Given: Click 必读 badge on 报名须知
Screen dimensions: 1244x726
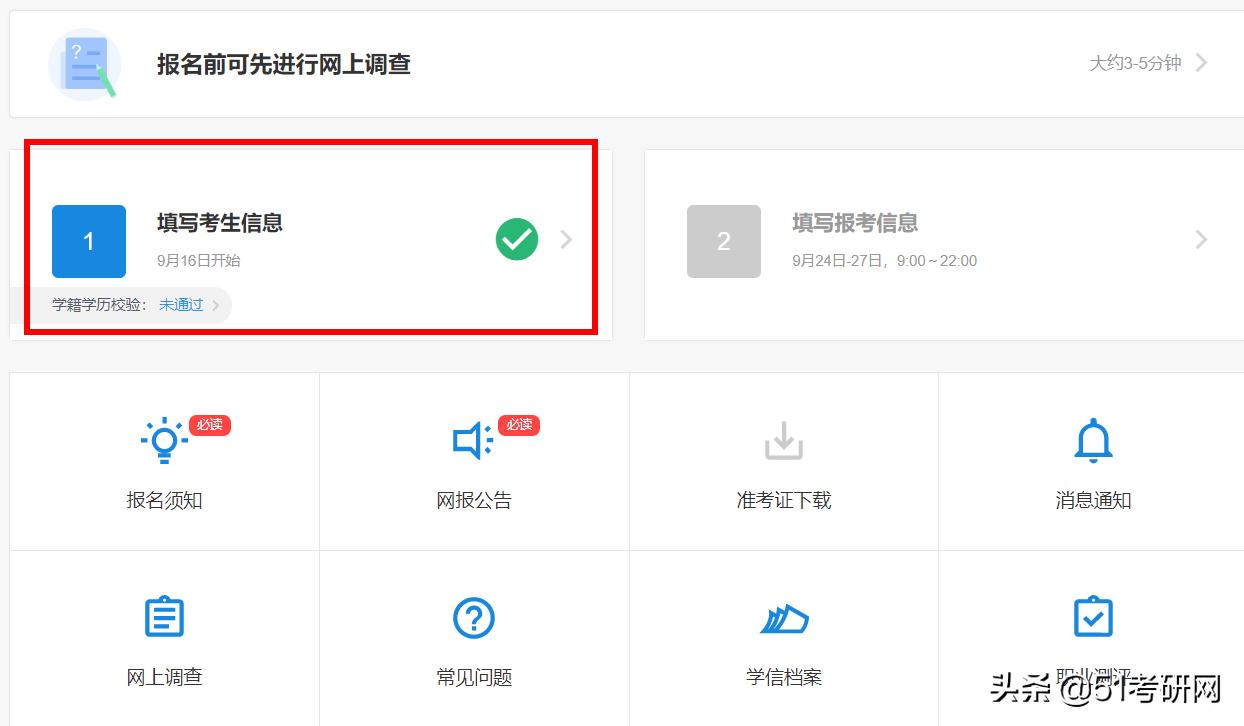Looking at the screenshot, I should click(x=210, y=425).
